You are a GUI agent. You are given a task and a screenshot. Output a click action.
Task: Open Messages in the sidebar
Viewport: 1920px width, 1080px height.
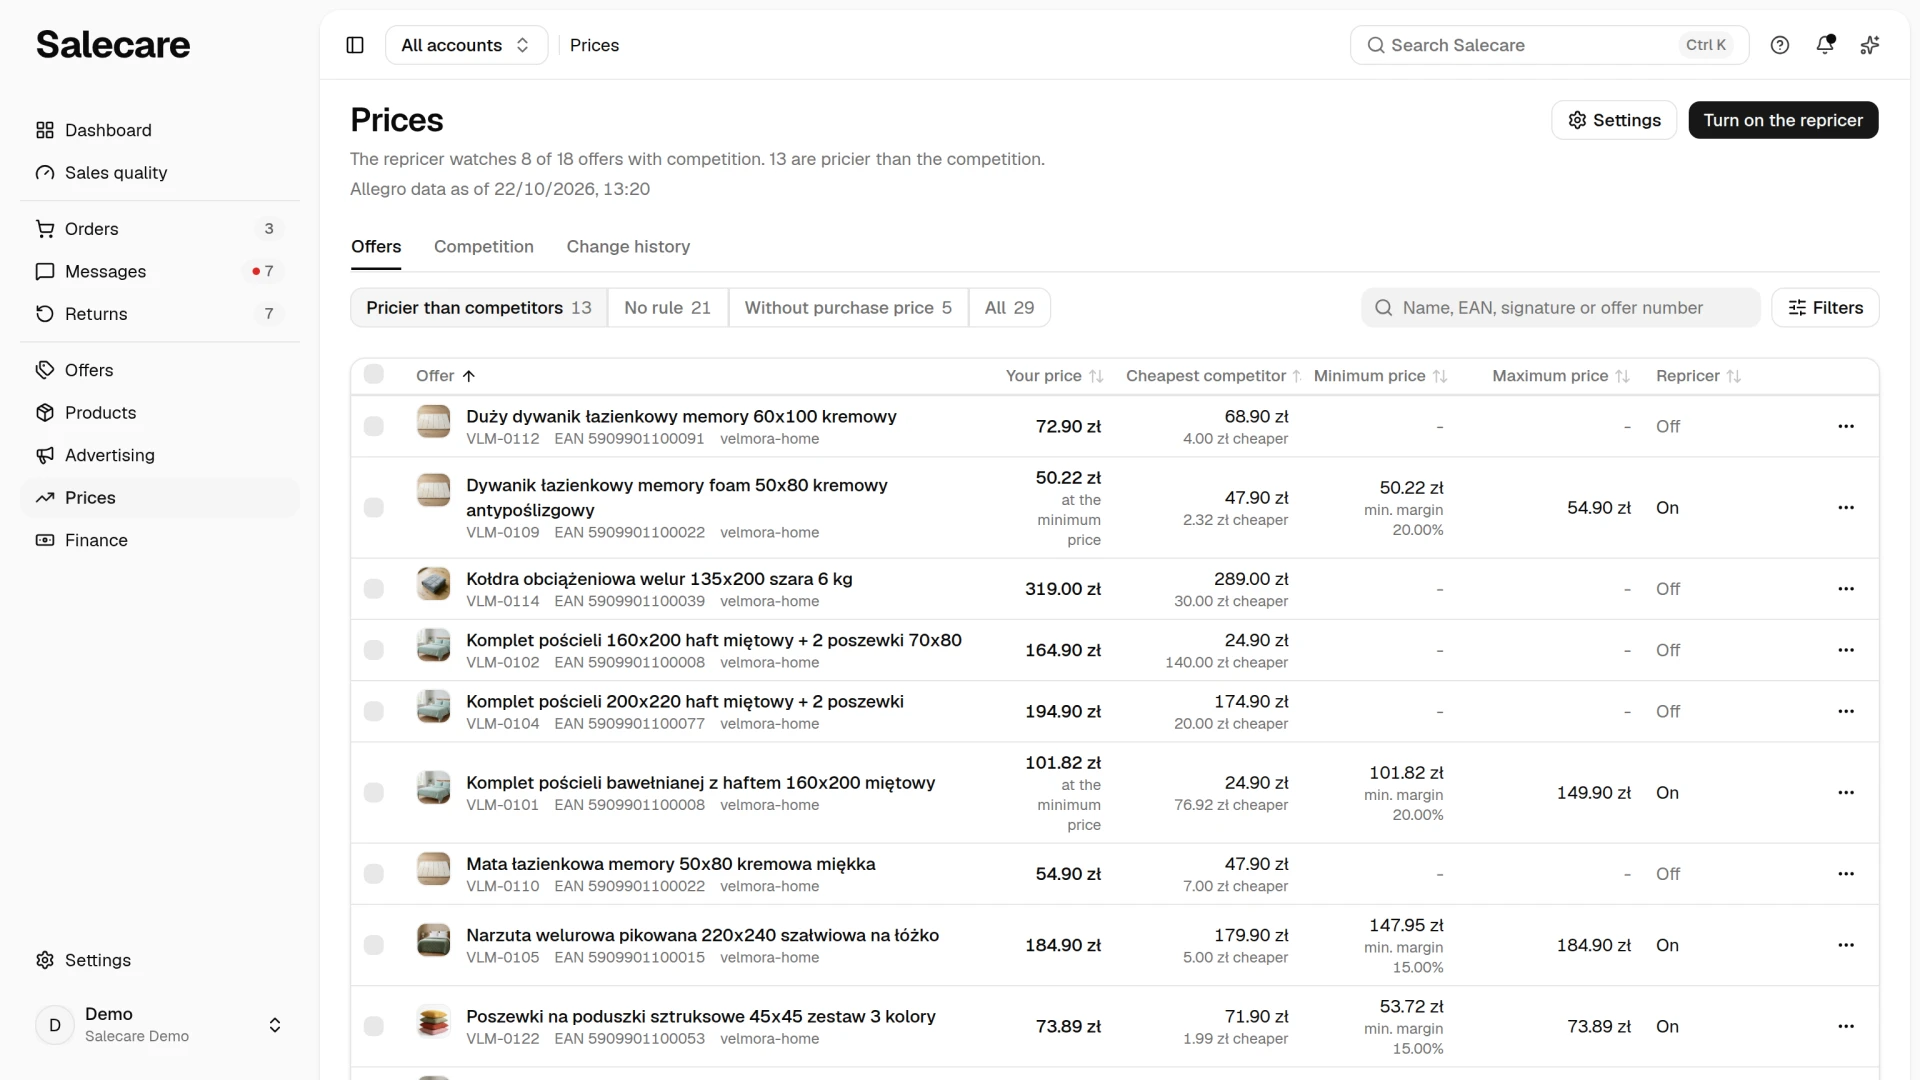tap(160, 271)
